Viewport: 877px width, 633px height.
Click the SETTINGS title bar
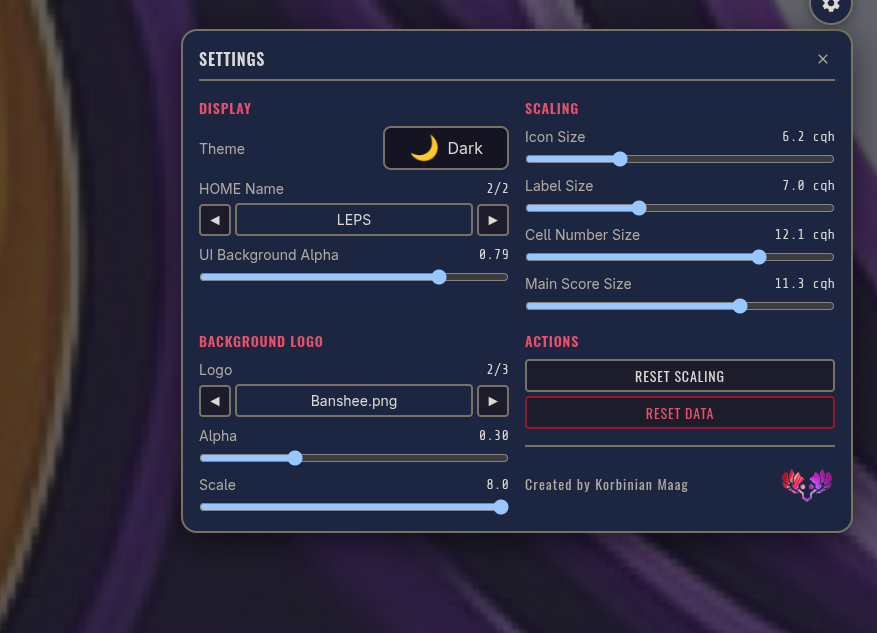pos(231,59)
